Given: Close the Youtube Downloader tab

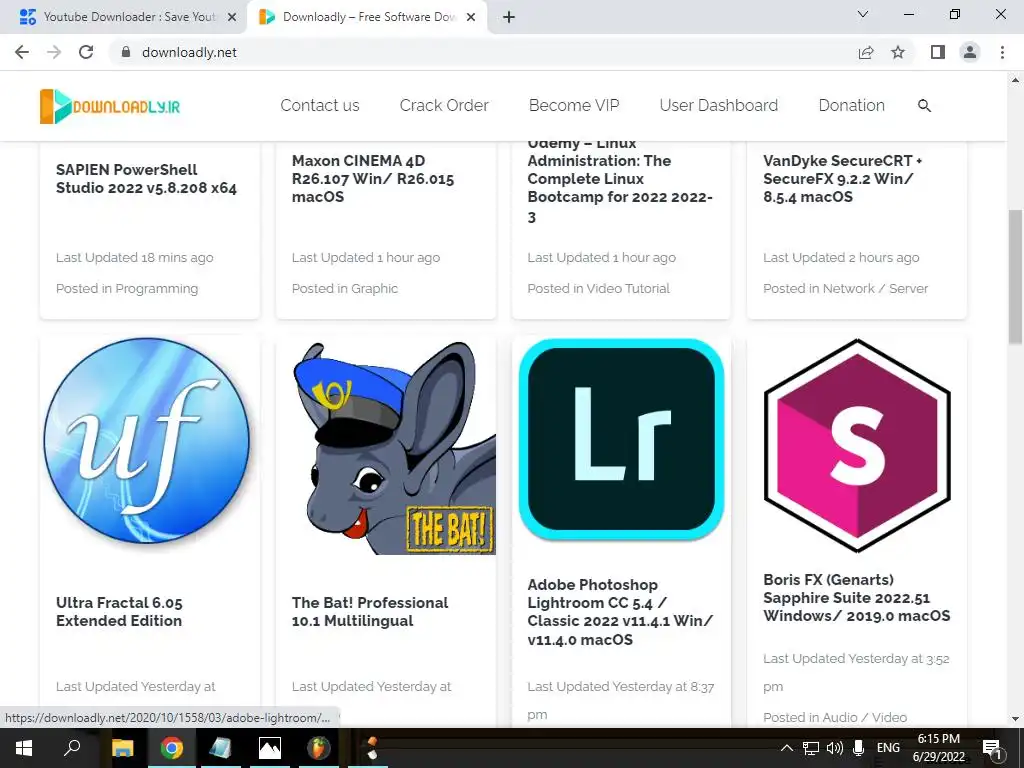Looking at the screenshot, I should pyautogui.click(x=231, y=17).
